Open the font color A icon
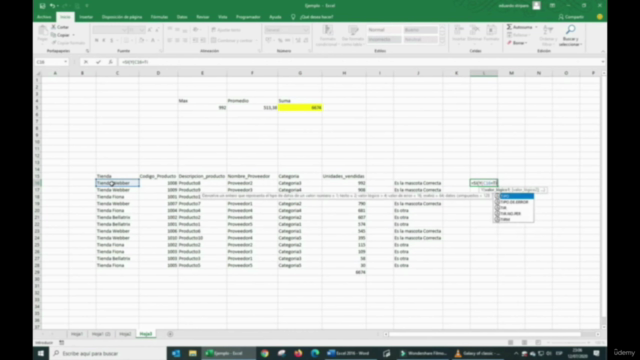This screenshot has width=640, height=360. coord(153,40)
